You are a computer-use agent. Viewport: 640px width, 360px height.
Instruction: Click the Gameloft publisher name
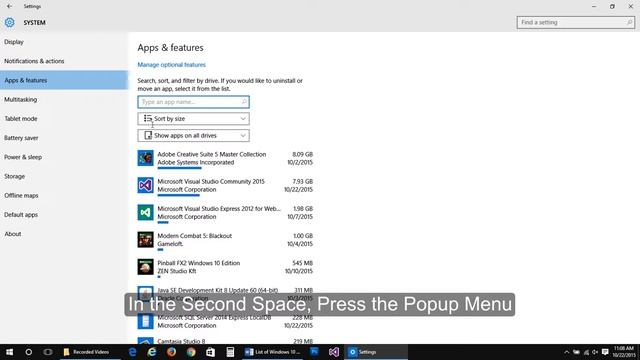click(x=170, y=244)
